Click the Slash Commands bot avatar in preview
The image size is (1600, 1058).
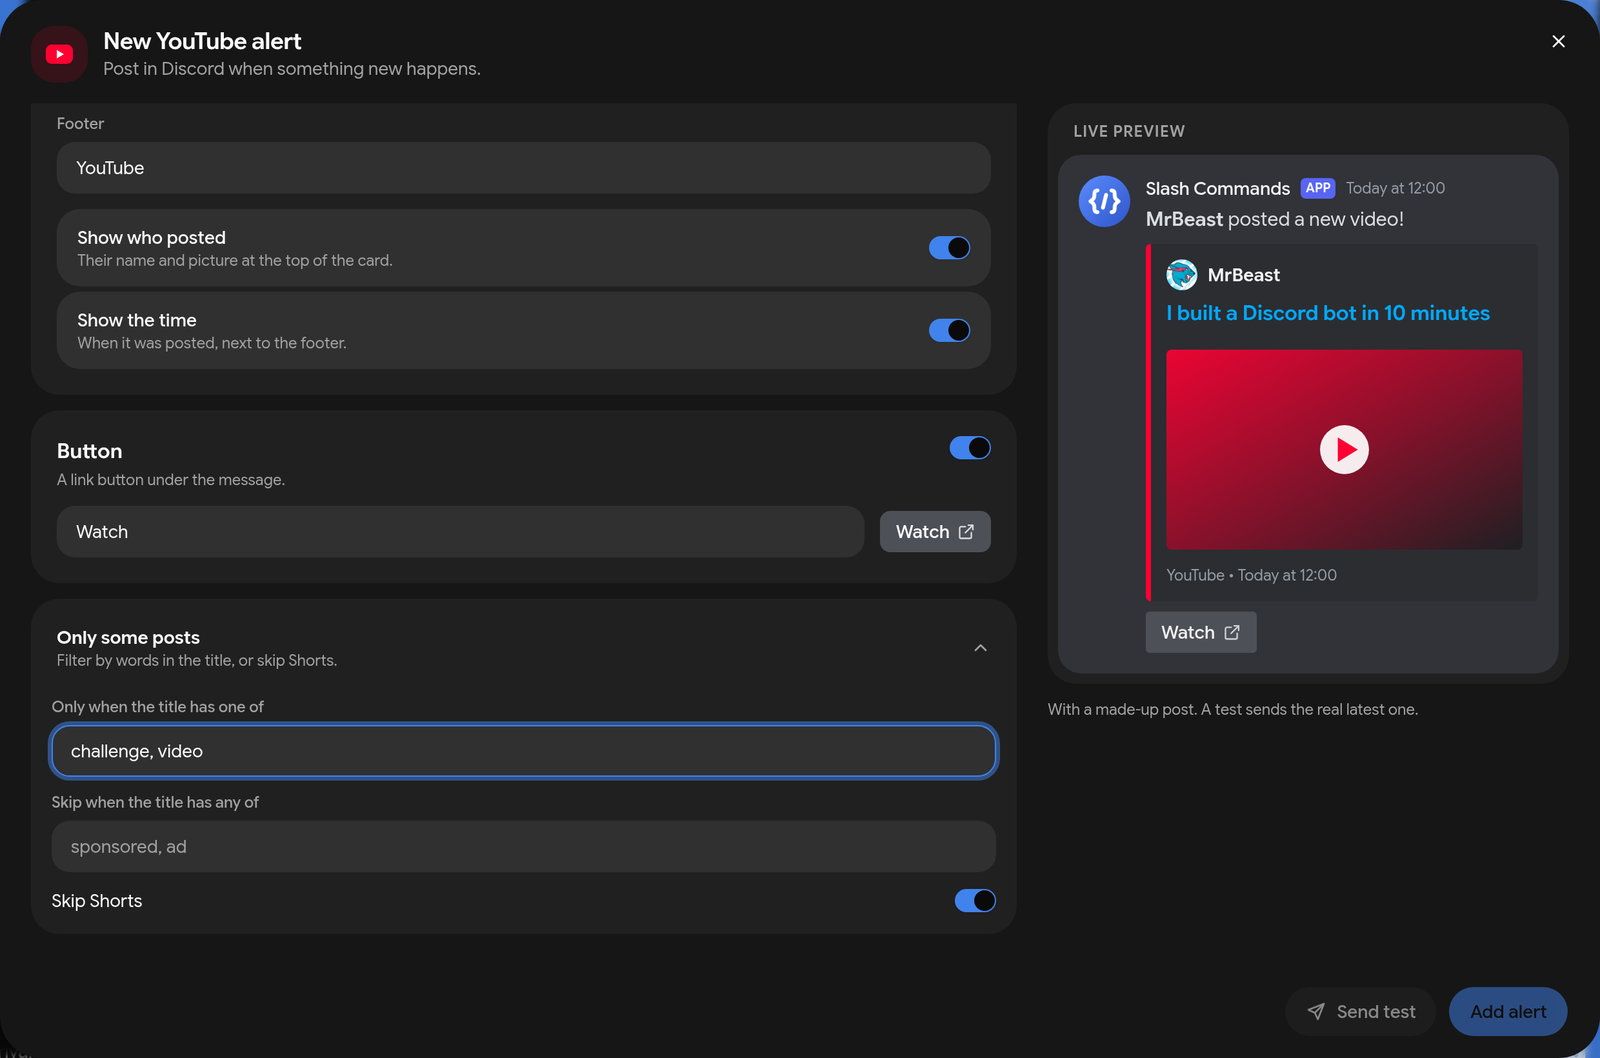(x=1104, y=201)
